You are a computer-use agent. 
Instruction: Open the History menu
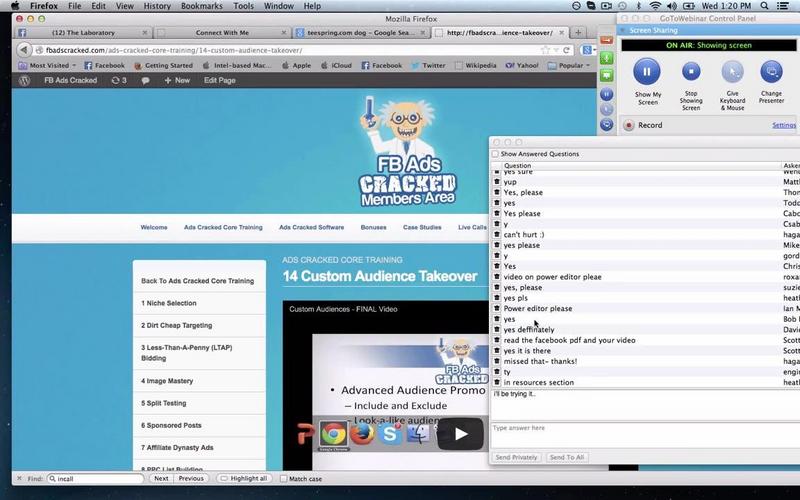coord(157,6)
